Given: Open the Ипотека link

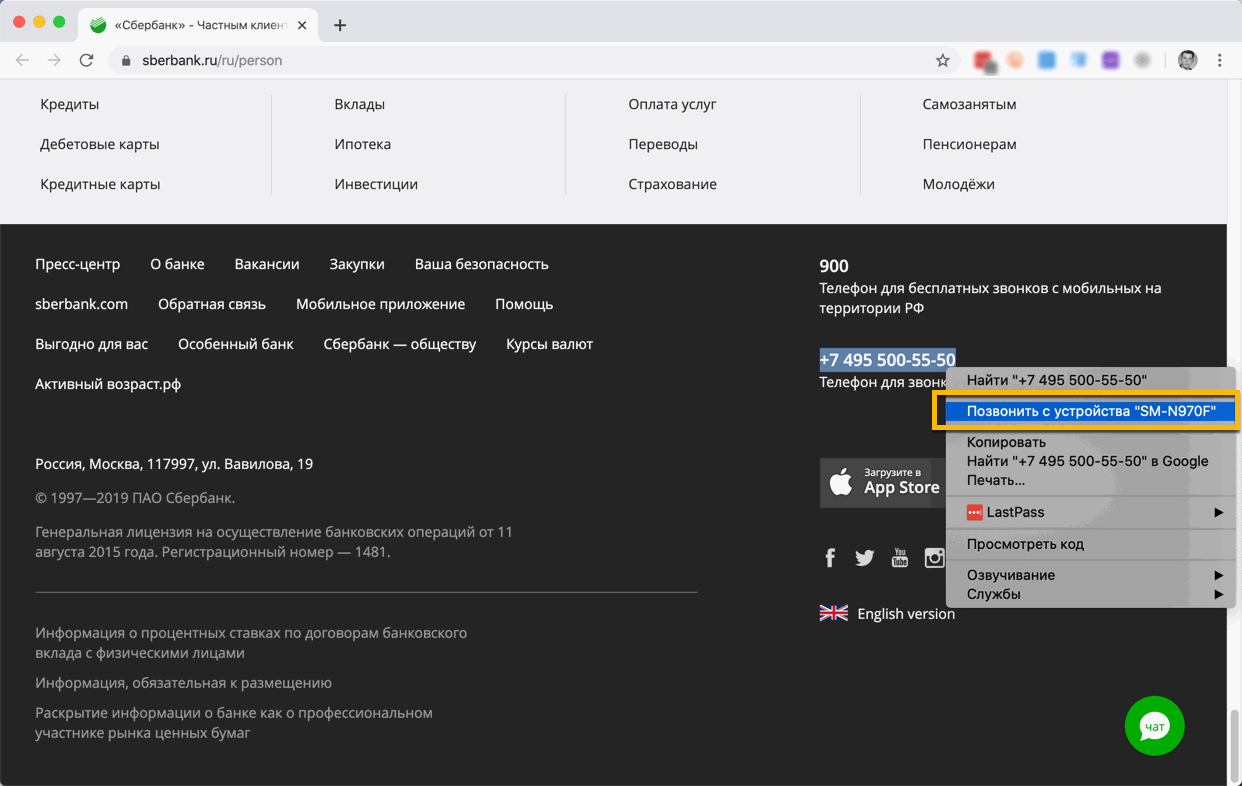Looking at the screenshot, I should [363, 144].
